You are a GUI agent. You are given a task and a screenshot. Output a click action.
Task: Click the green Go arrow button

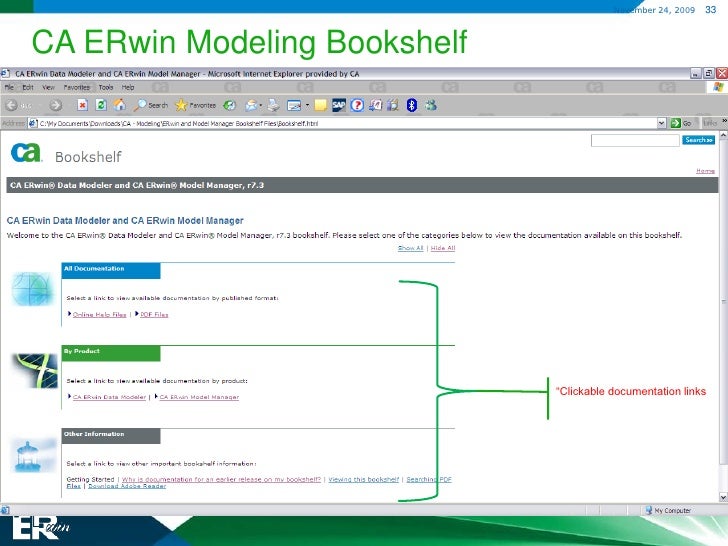[x=676, y=124]
